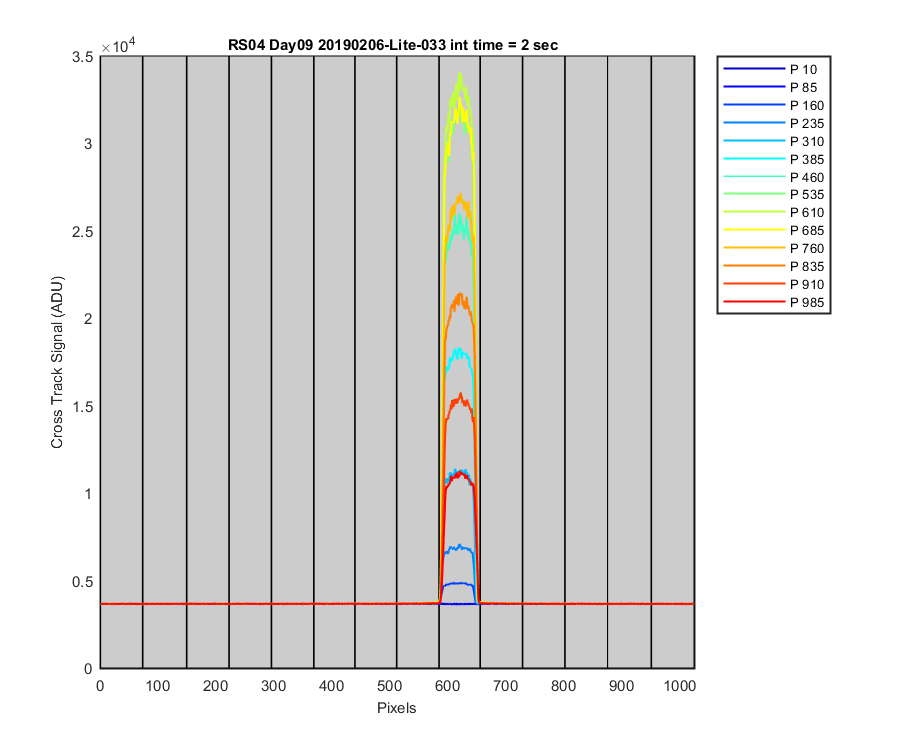Select the orange P 835 legend entry
The height and width of the screenshot is (750, 900).
[774, 266]
